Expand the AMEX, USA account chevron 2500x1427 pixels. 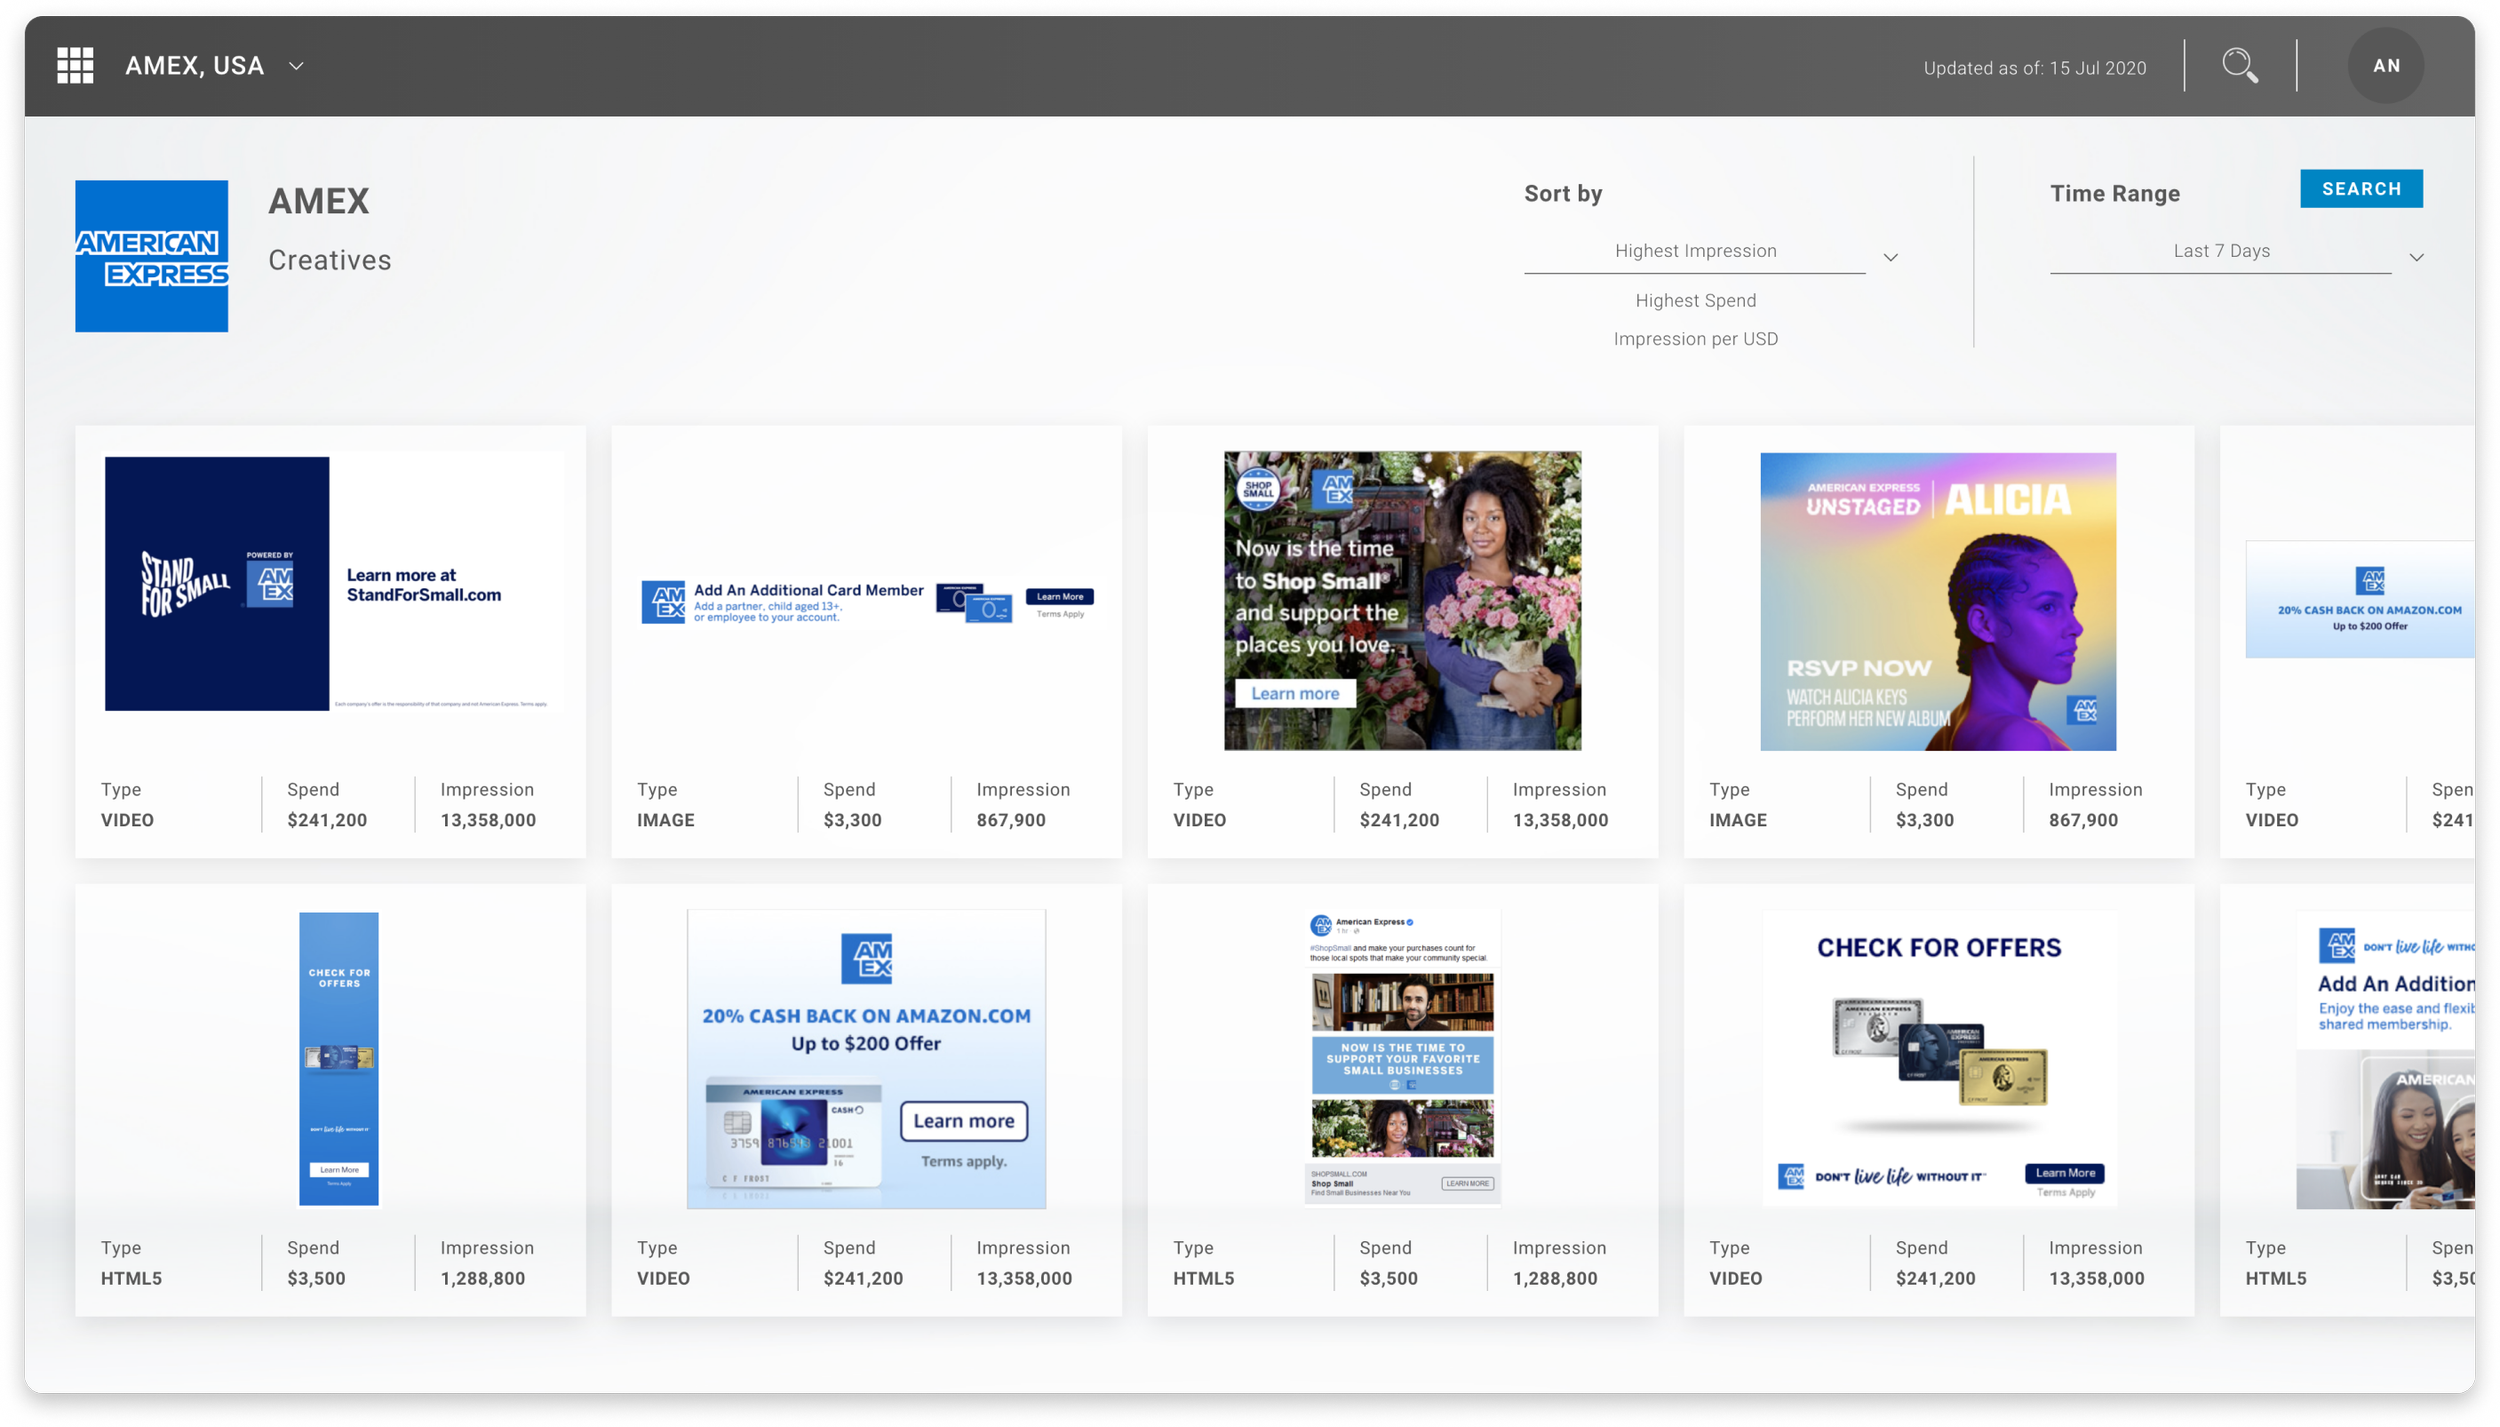pos(296,67)
